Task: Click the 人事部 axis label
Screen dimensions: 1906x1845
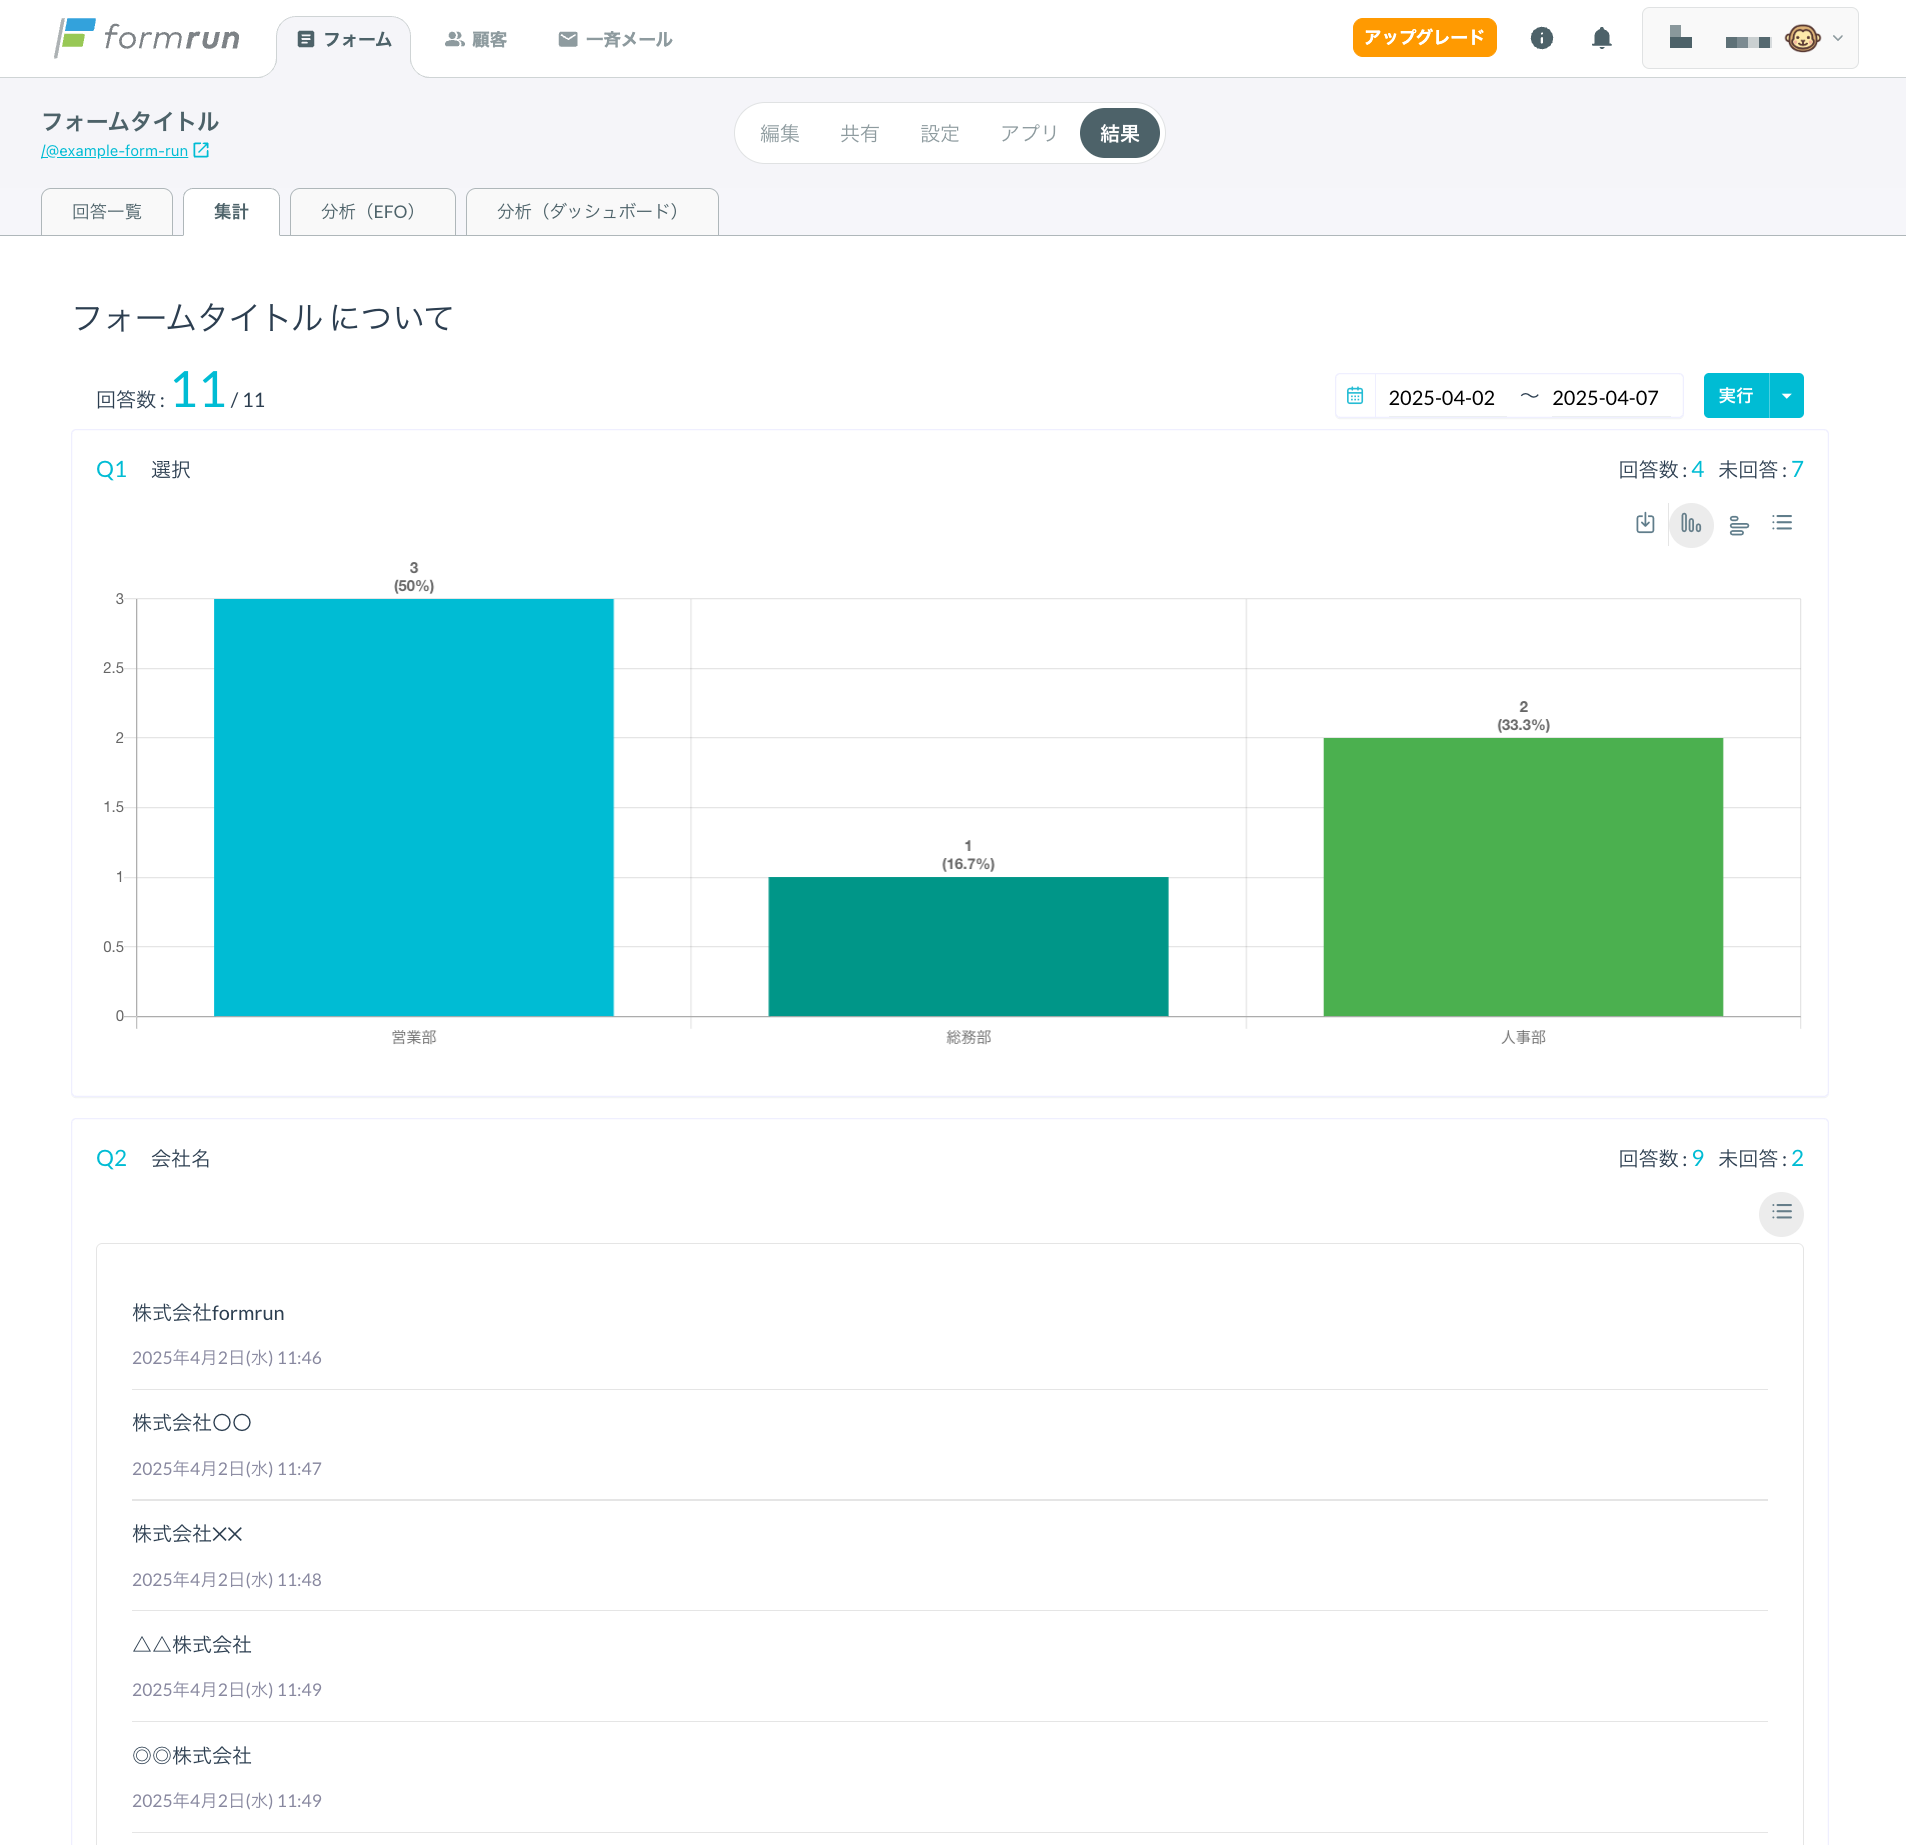Action: click(x=1523, y=1038)
